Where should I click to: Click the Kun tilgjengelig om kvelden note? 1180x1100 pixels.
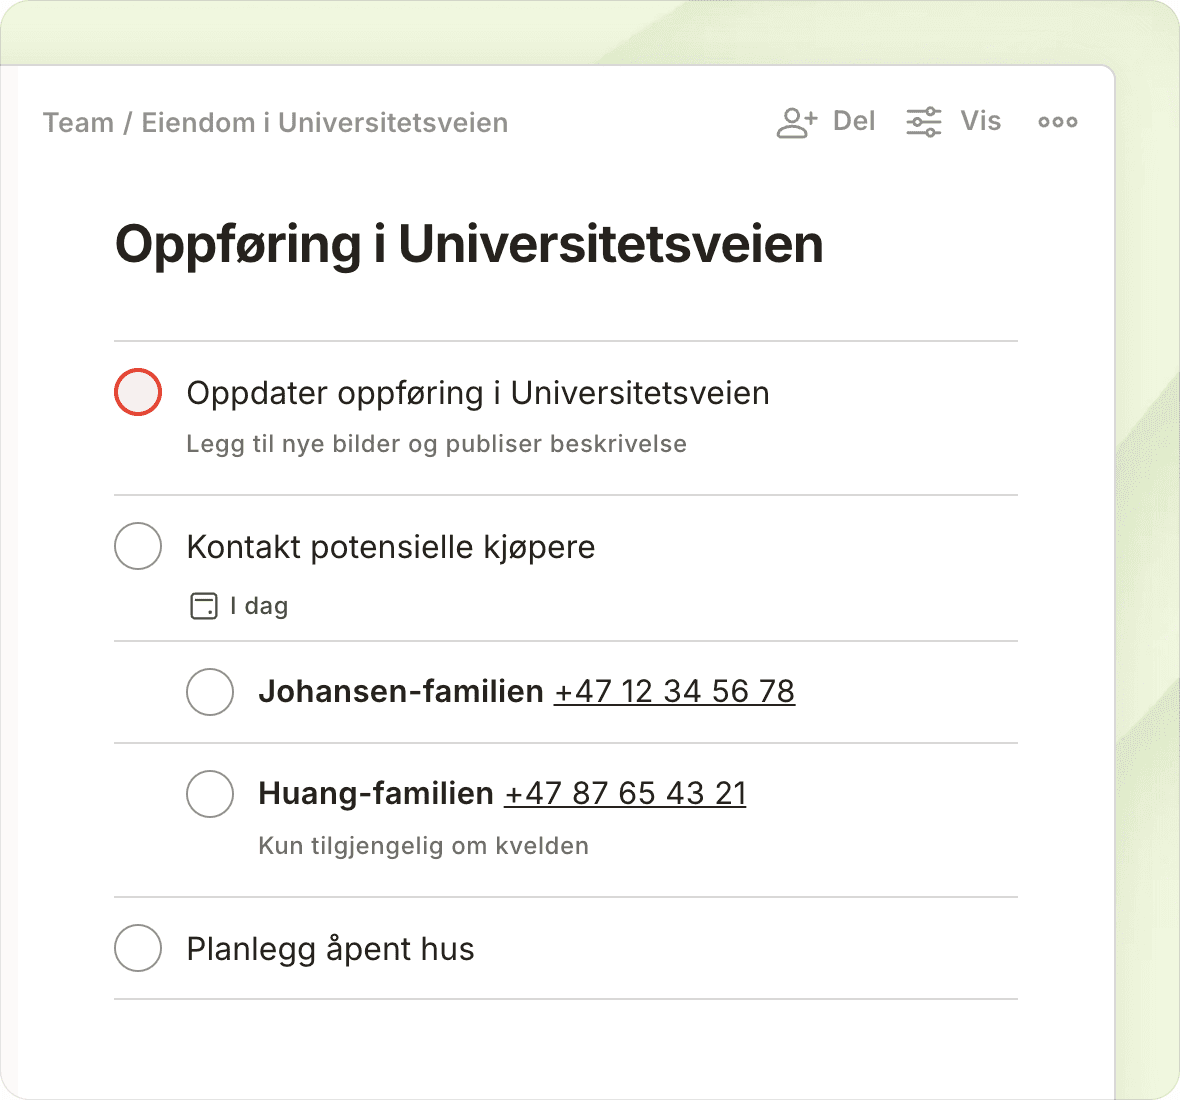coord(423,846)
